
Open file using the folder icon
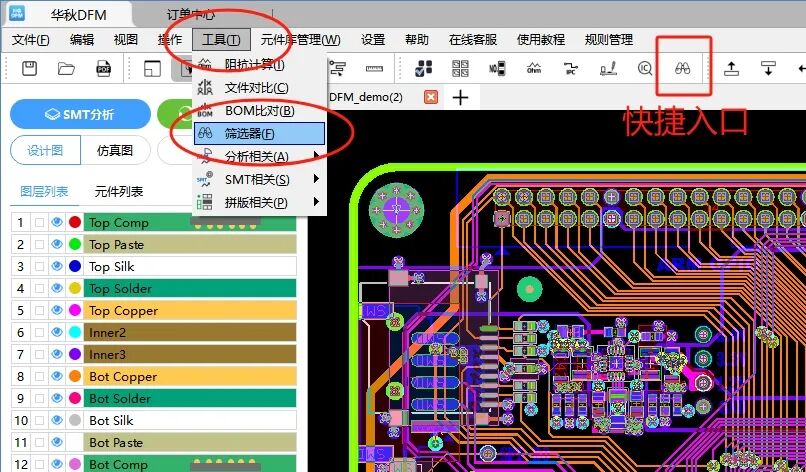[x=66, y=68]
